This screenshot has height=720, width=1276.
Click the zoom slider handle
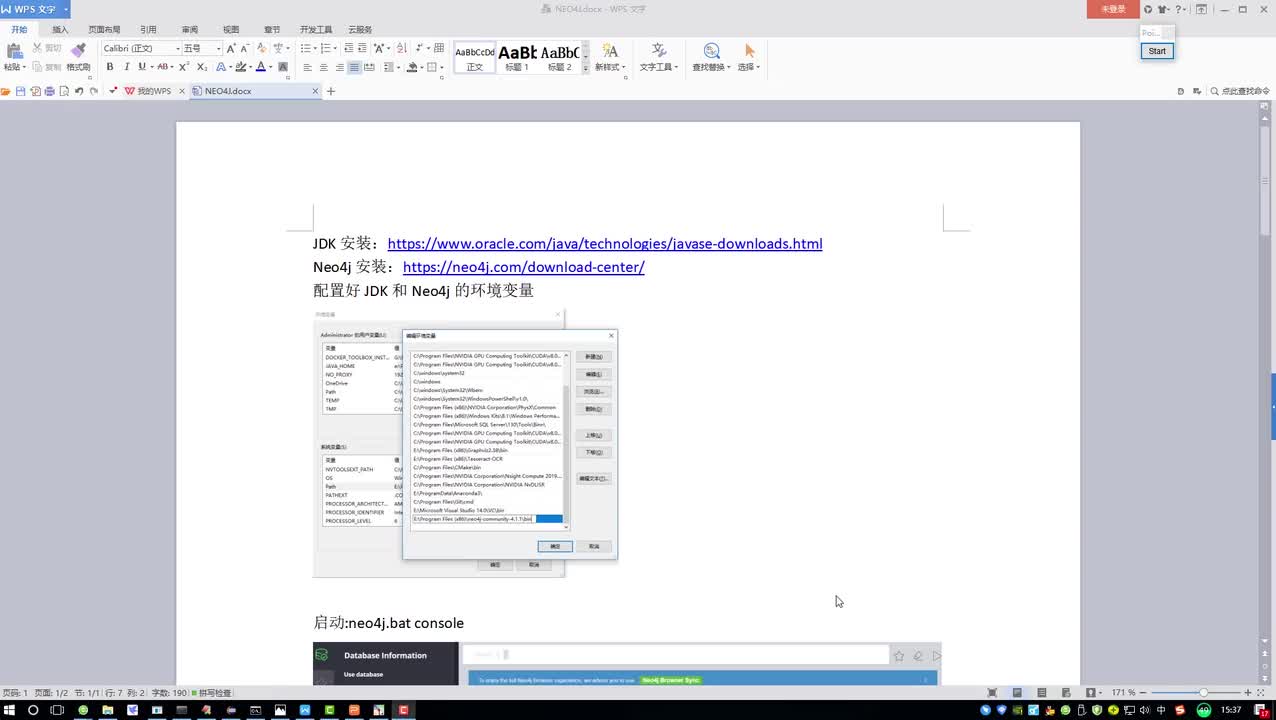(x=1203, y=692)
